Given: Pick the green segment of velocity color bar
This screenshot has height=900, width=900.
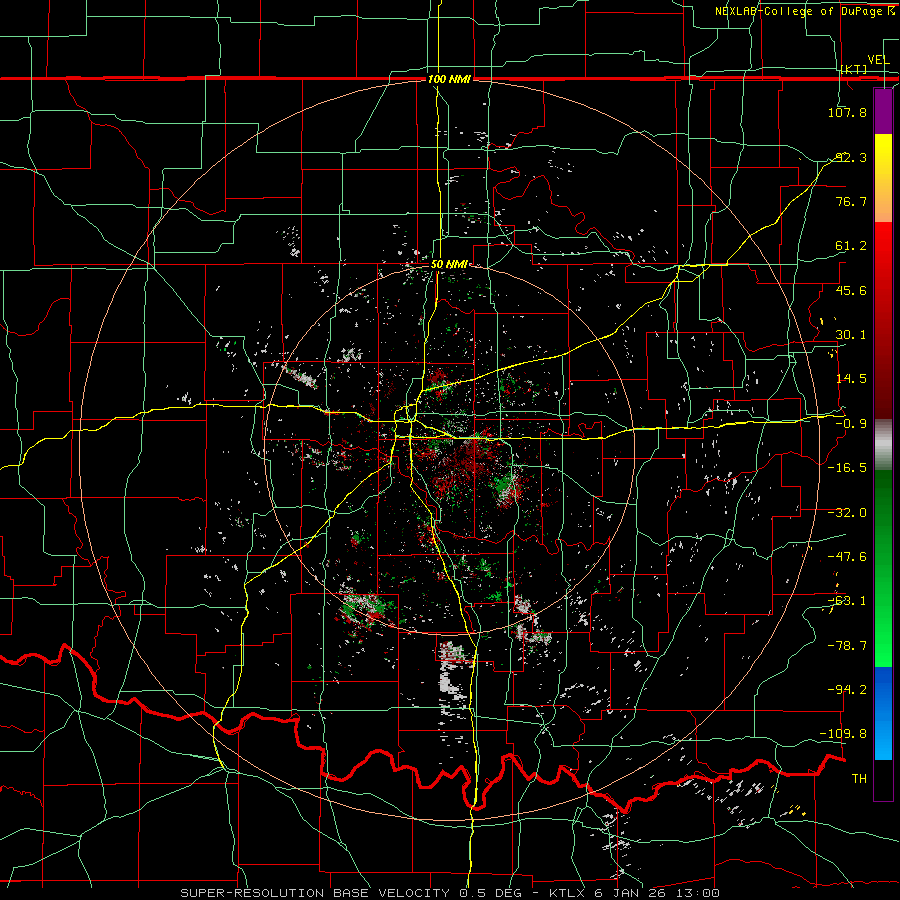Looking at the screenshot, I should (883, 568).
